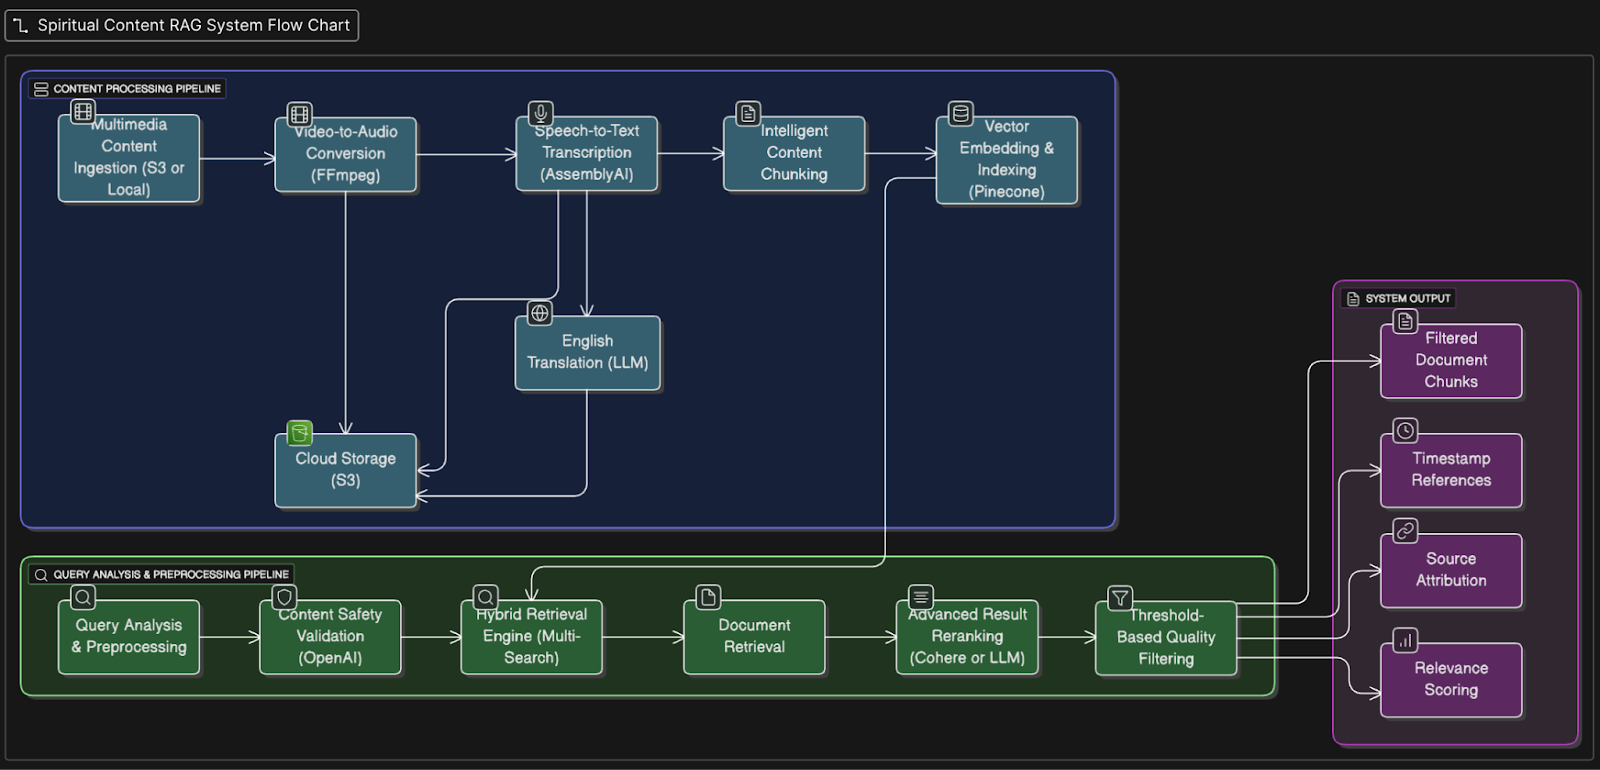Click the film icon on Multimedia Content Ingestion

[83, 112]
